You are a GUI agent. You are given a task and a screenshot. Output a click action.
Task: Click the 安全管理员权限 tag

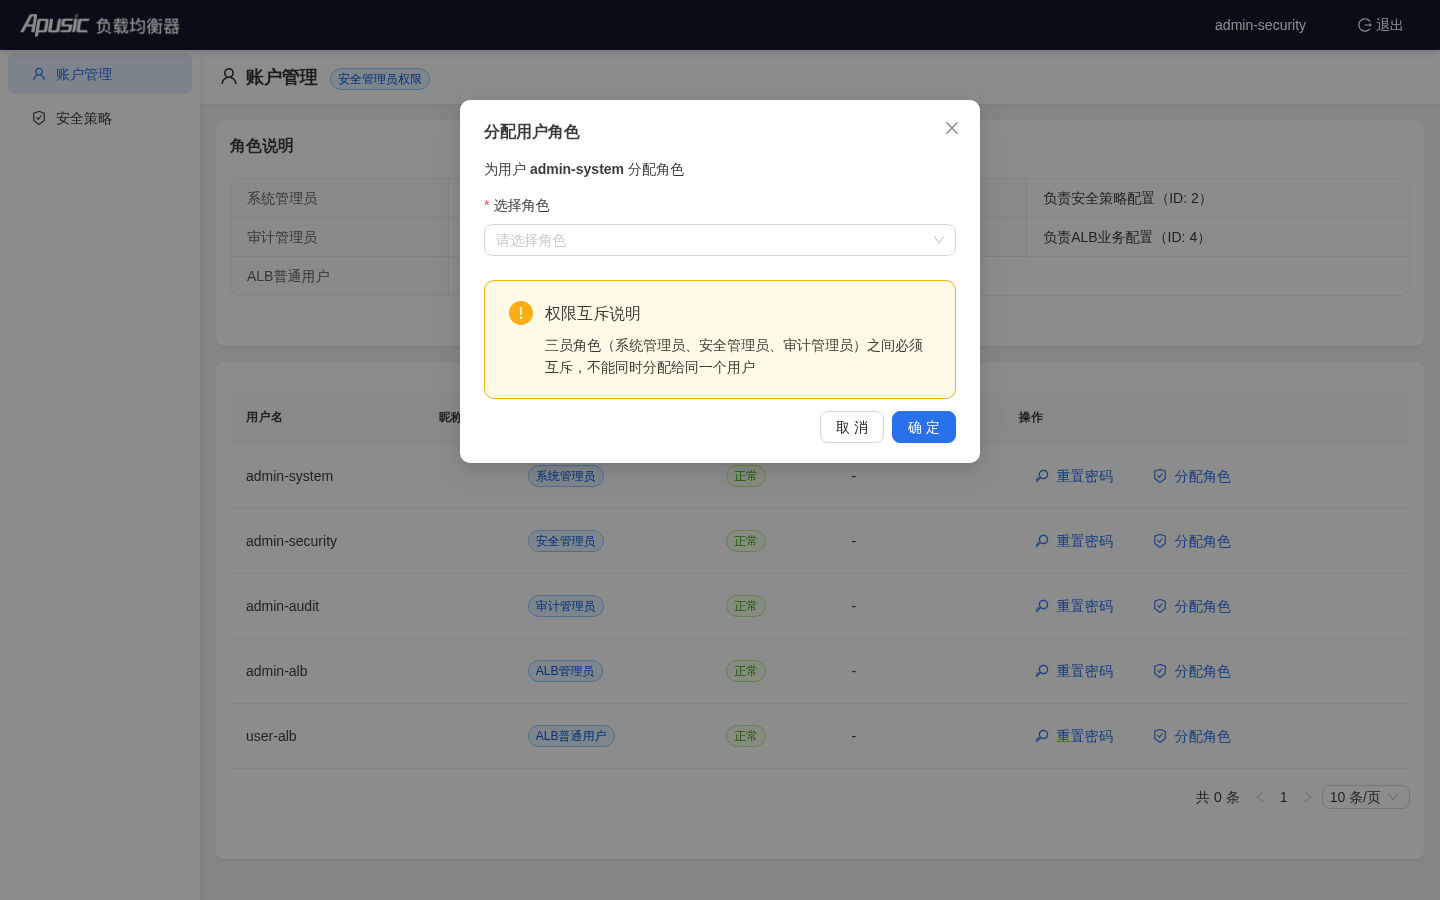[x=380, y=79]
